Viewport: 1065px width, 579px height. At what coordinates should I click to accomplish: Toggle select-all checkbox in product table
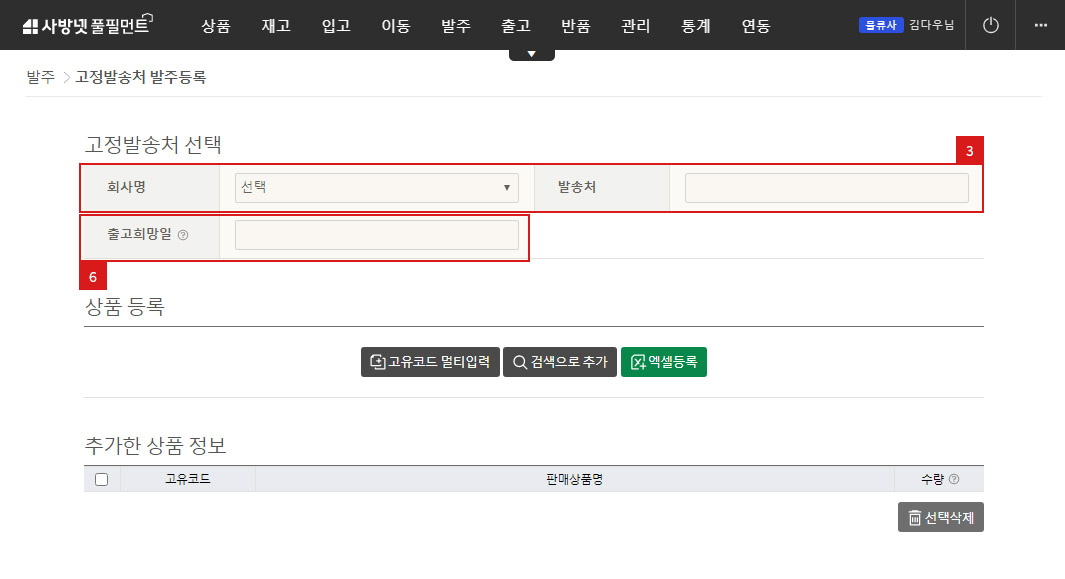coord(101,480)
